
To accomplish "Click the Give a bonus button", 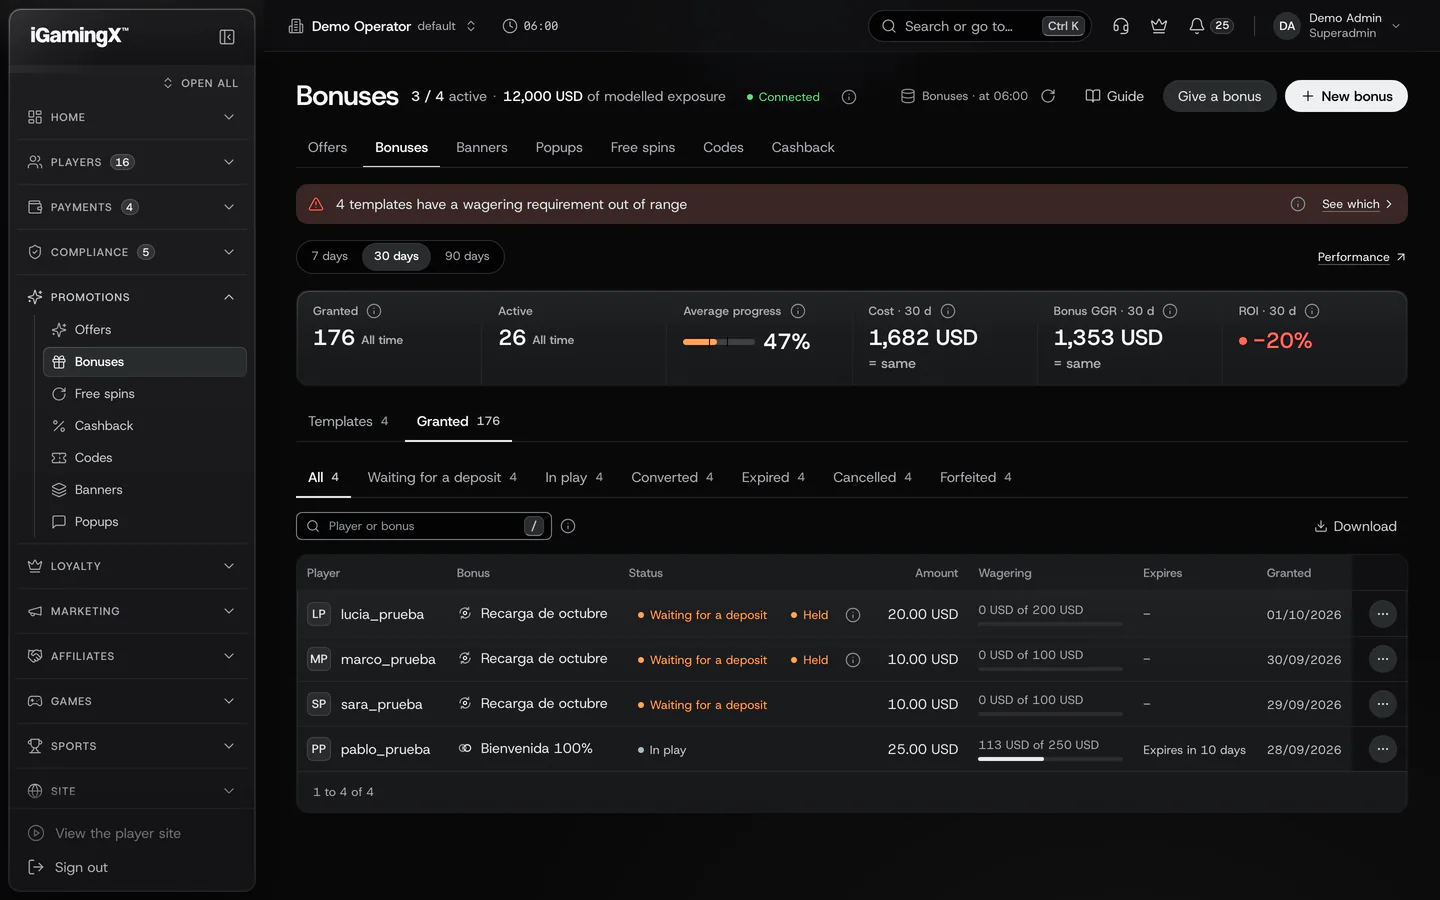I will pyautogui.click(x=1219, y=96).
